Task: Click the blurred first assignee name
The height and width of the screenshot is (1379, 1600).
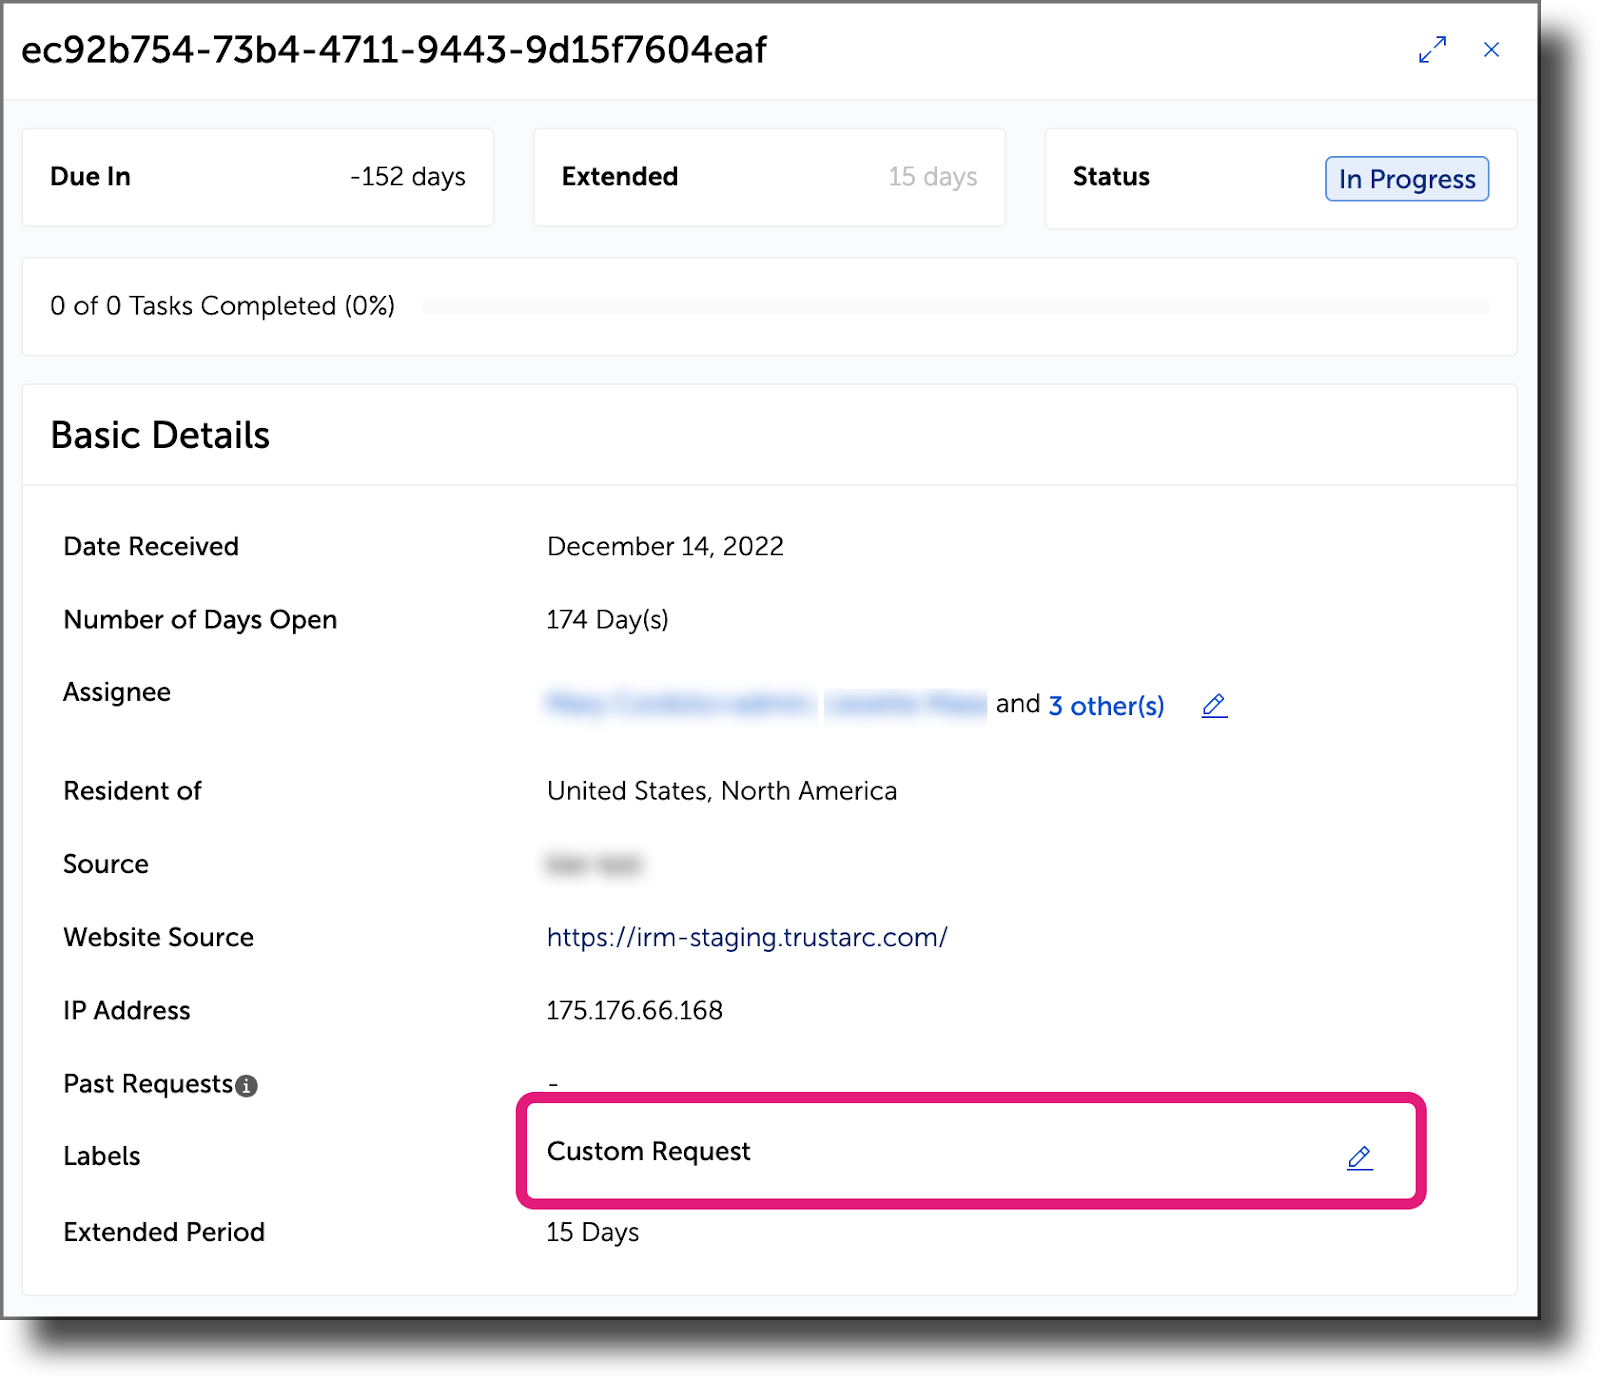Action: tap(680, 703)
